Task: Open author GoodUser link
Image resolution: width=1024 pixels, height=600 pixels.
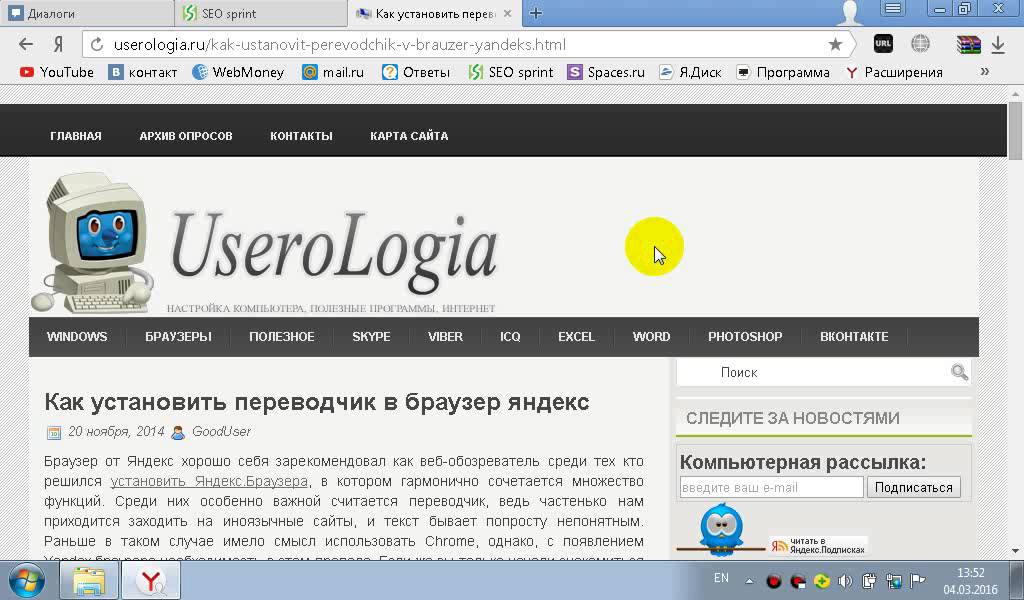Action: pos(221,432)
